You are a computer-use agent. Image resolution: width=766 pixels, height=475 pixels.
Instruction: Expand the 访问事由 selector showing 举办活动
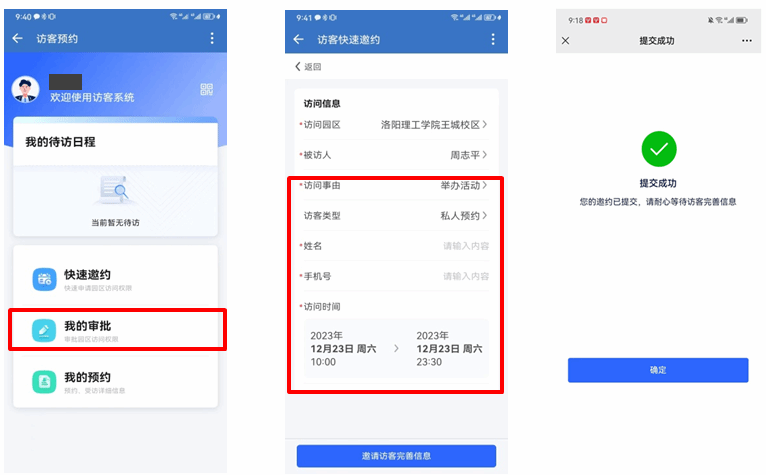pos(396,185)
